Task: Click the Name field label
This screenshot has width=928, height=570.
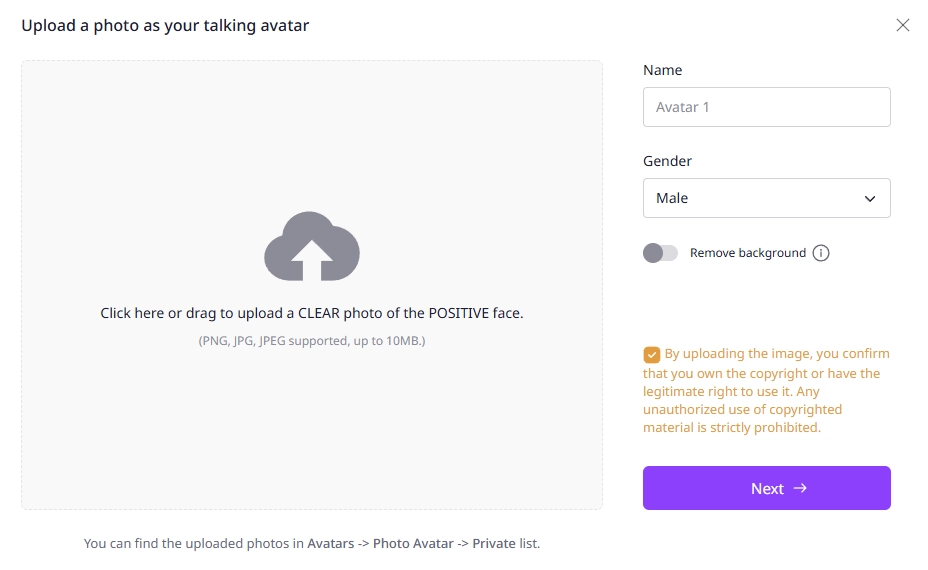Action: coord(662,70)
